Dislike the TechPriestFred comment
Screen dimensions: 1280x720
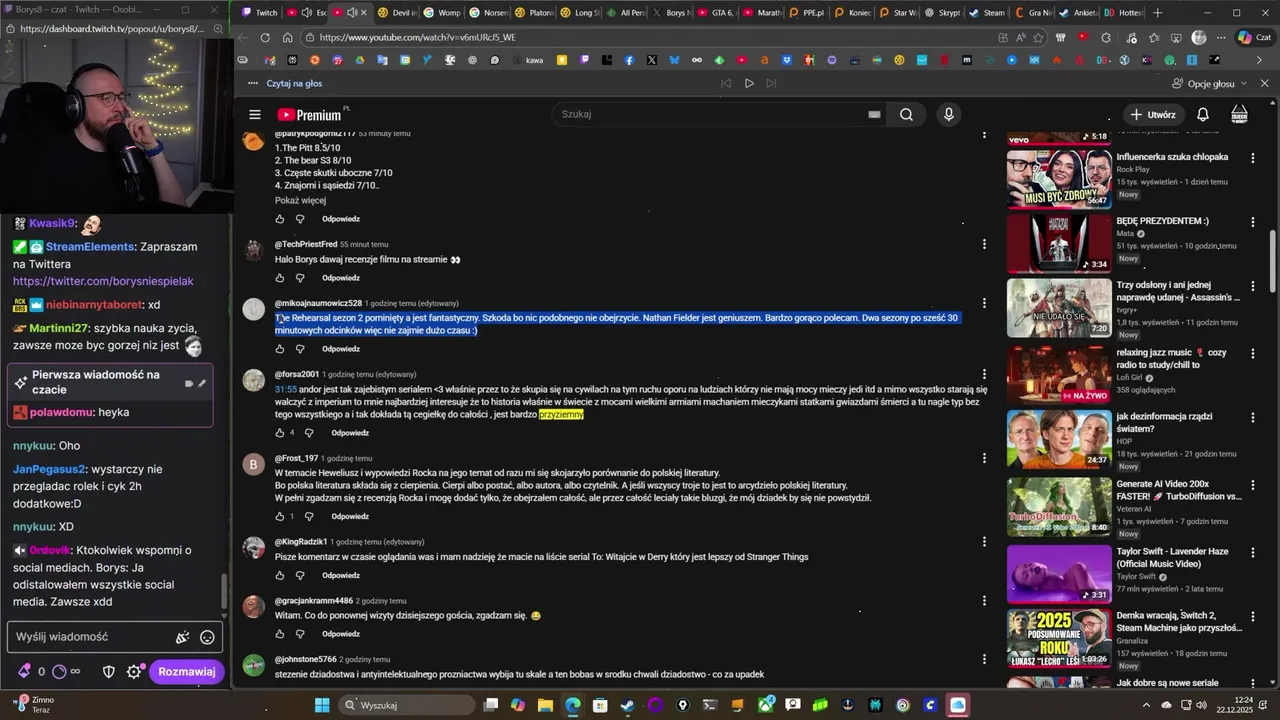pyautogui.click(x=299, y=278)
